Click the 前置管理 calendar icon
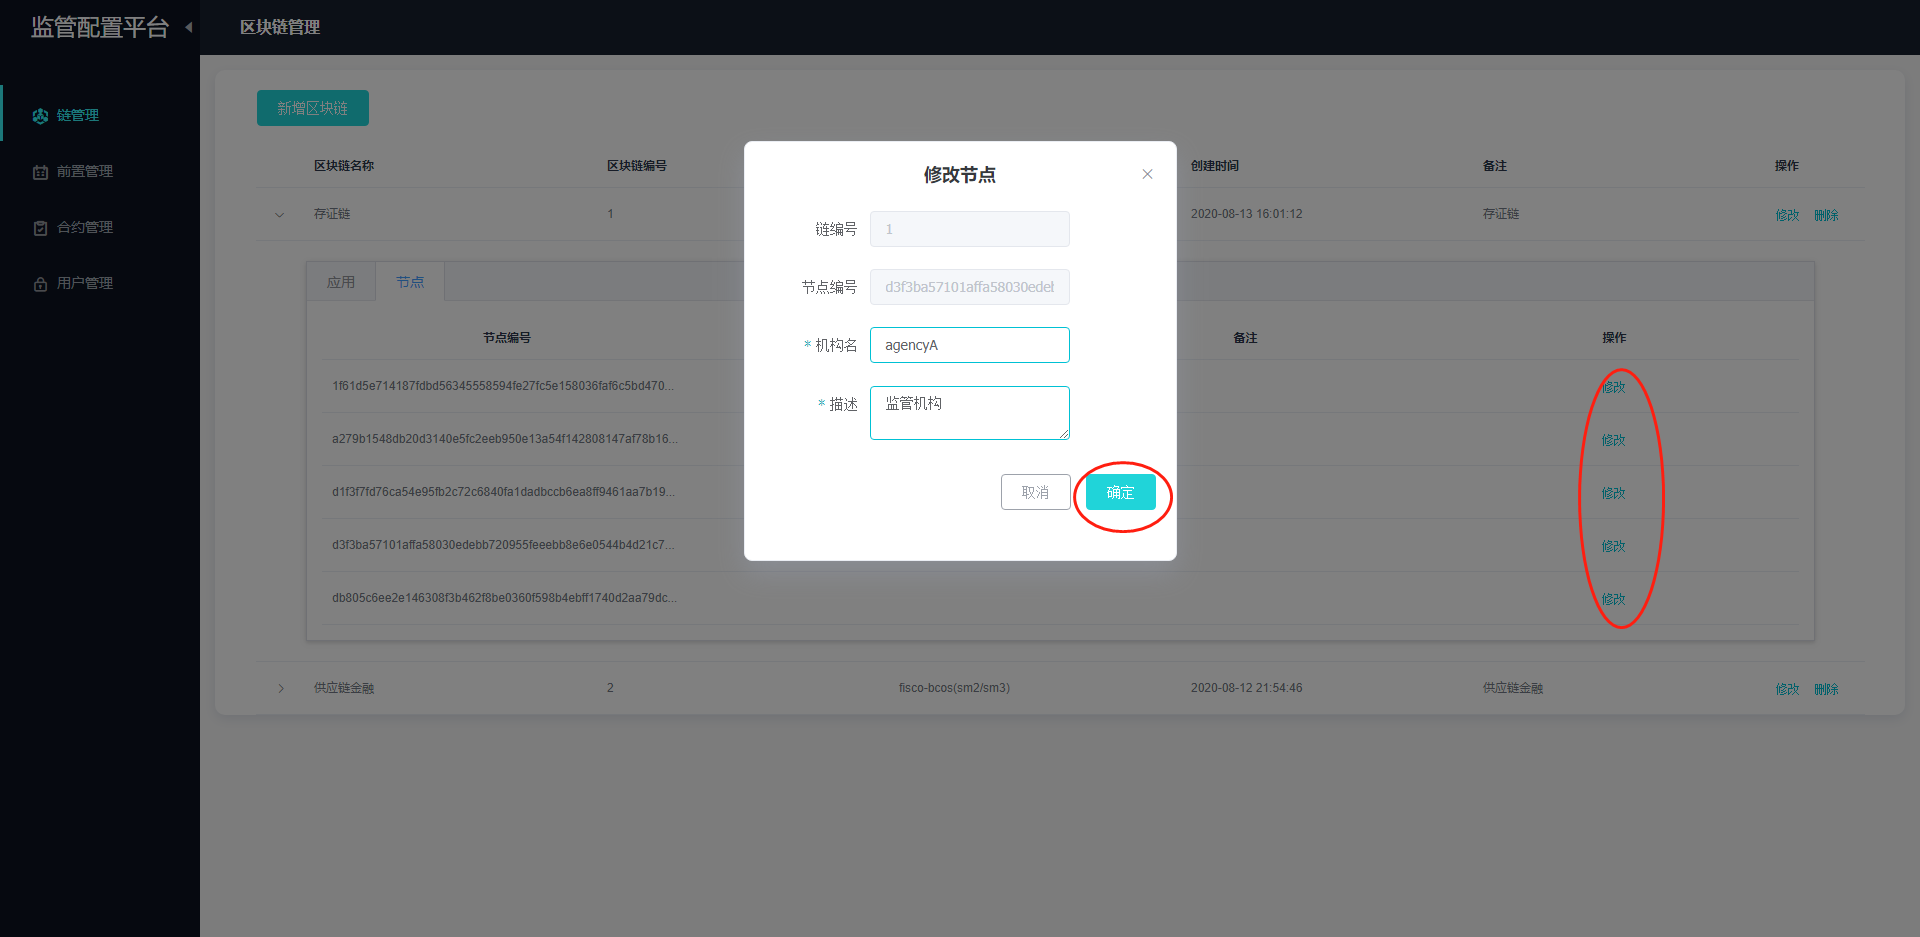 point(40,172)
